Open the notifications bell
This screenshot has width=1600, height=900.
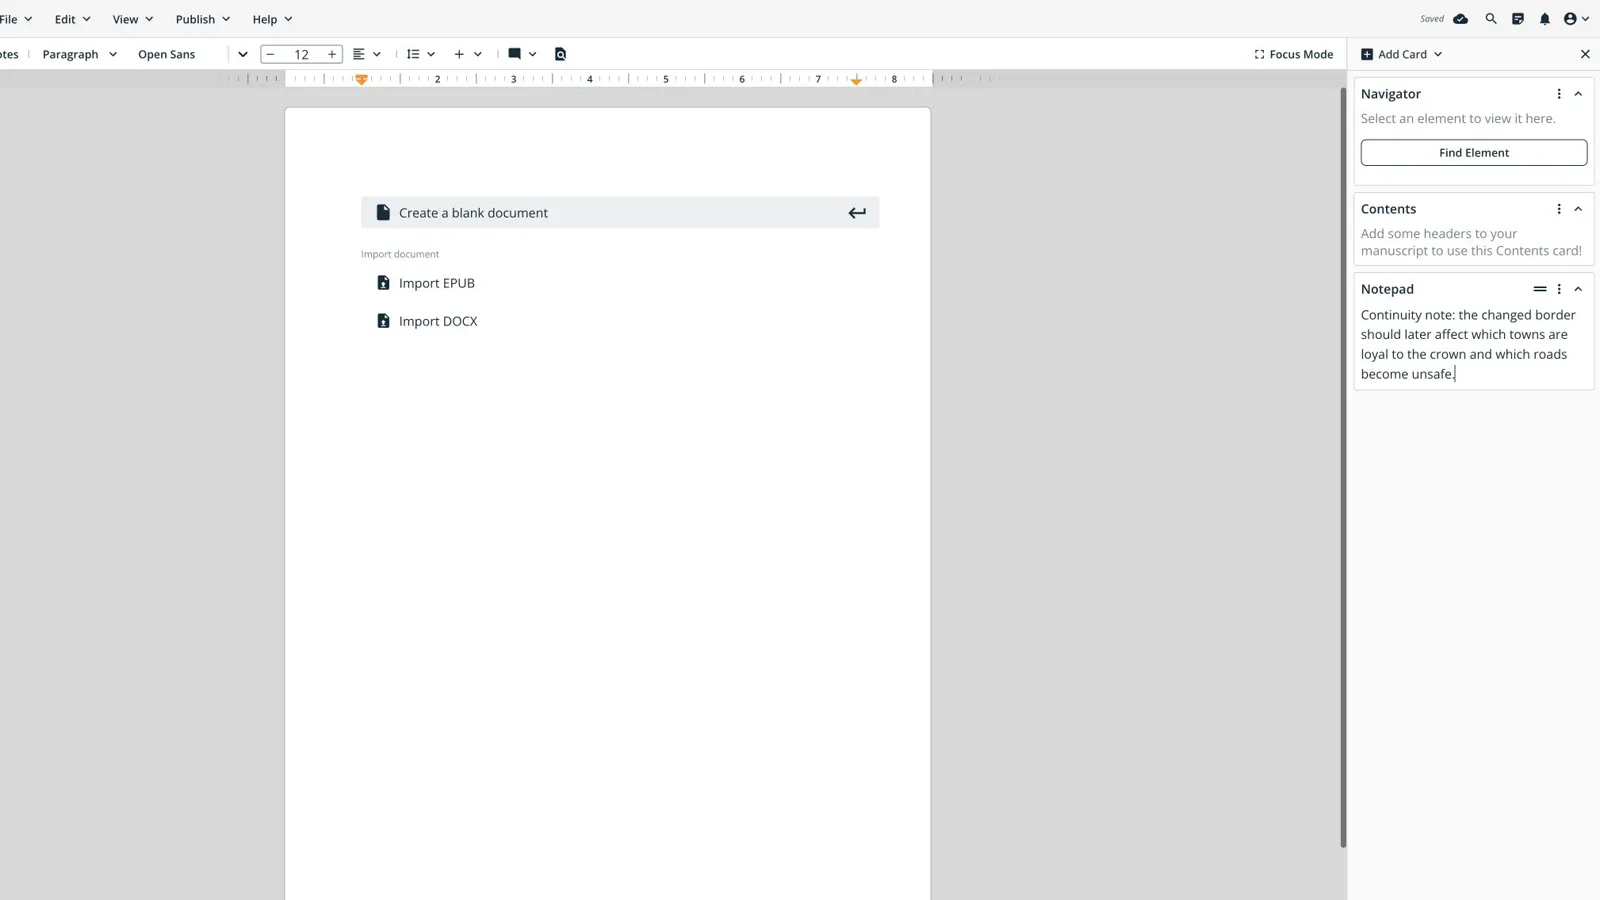pyautogui.click(x=1545, y=19)
